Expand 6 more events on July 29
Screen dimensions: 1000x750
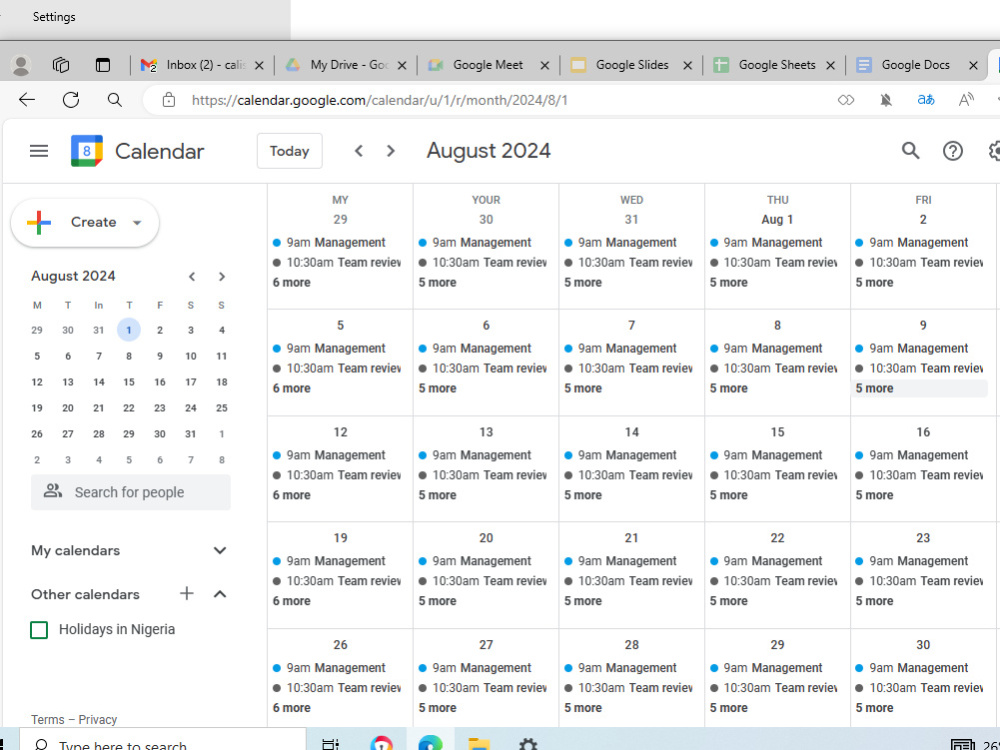pyautogui.click(x=291, y=282)
